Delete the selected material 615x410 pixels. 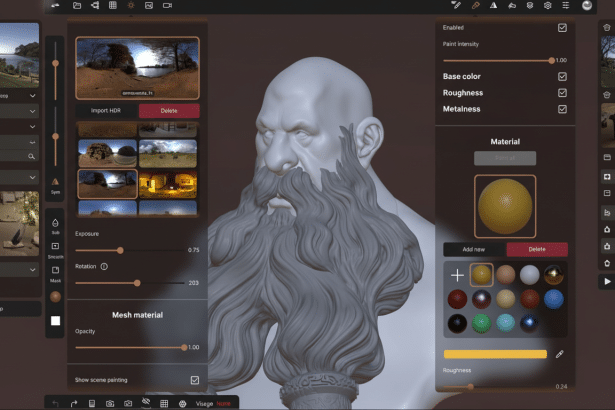[537, 249]
